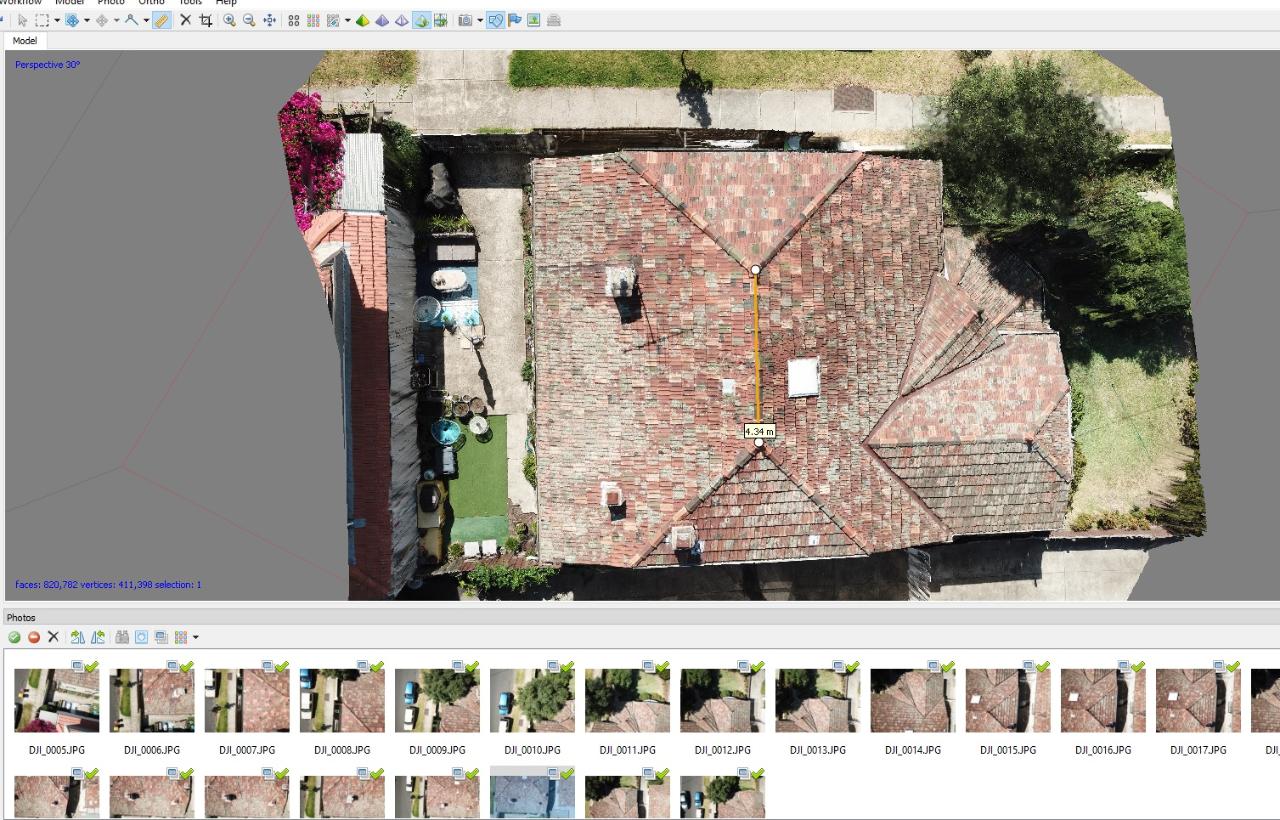Open the Help menu

point(226,3)
